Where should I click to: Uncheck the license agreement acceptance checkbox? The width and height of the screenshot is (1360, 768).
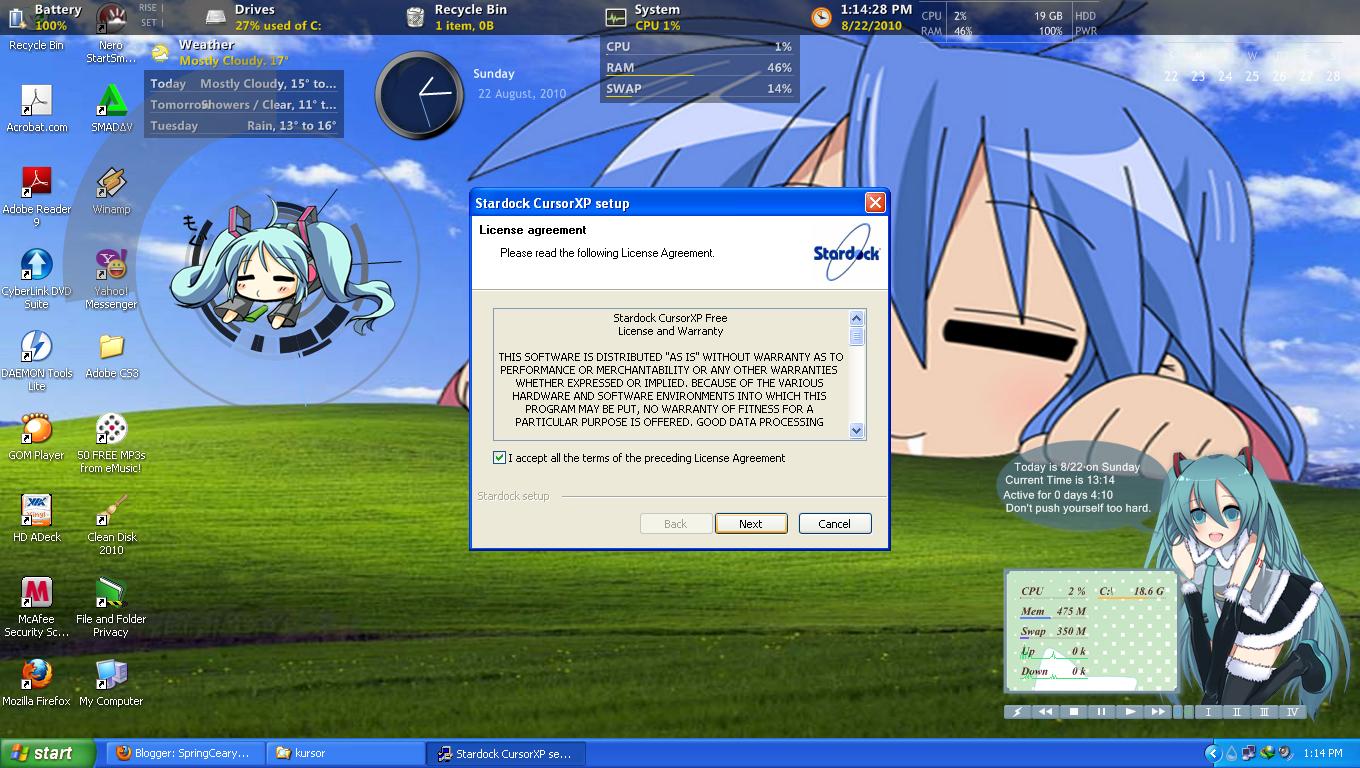[497, 458]
